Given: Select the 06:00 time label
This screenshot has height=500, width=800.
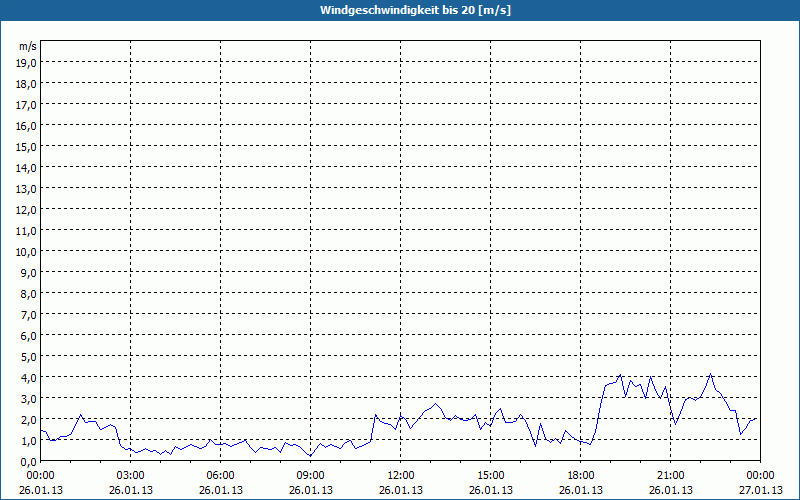Looking at the screenshot, I should (220, 476).
